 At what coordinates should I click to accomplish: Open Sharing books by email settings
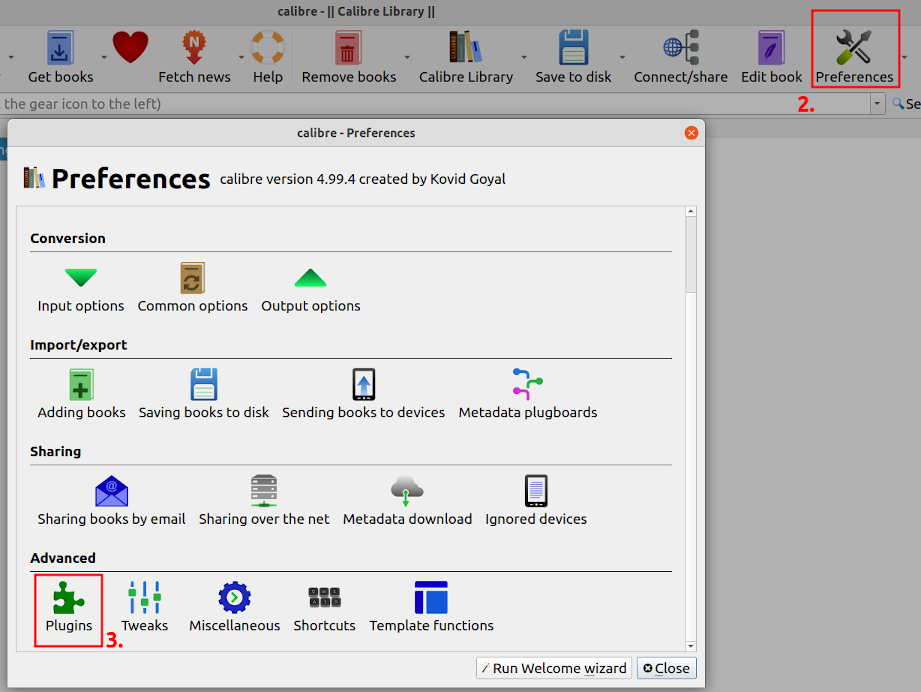(112, 501)
